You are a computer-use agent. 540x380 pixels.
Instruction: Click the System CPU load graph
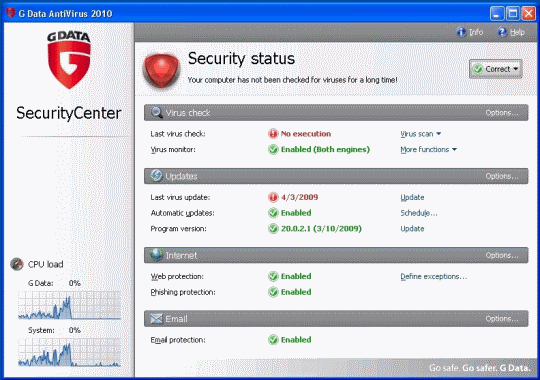[x=69, y=352]
